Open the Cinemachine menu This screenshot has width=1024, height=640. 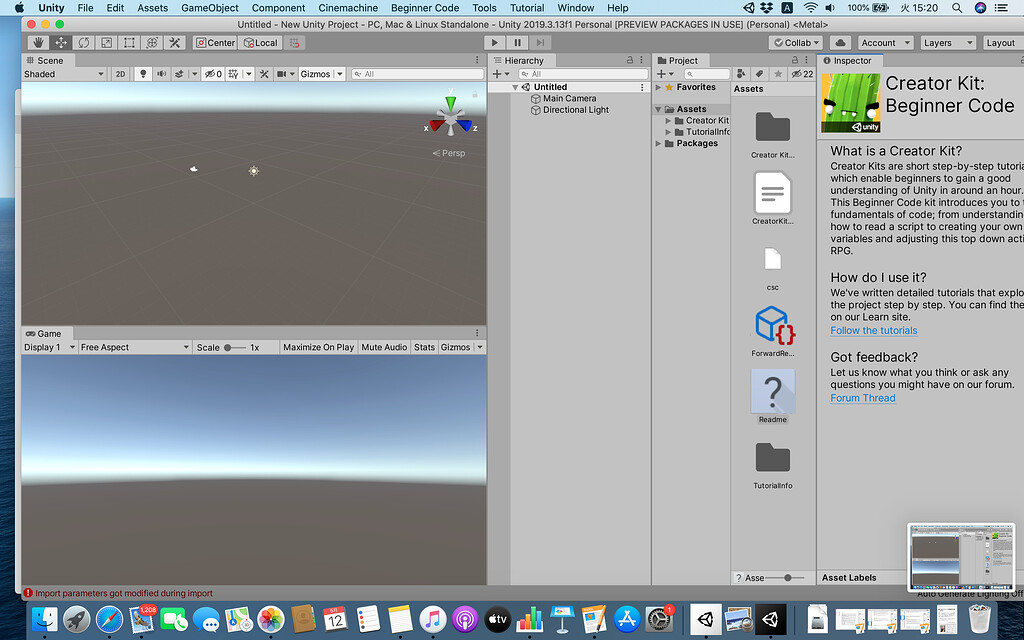347,7
